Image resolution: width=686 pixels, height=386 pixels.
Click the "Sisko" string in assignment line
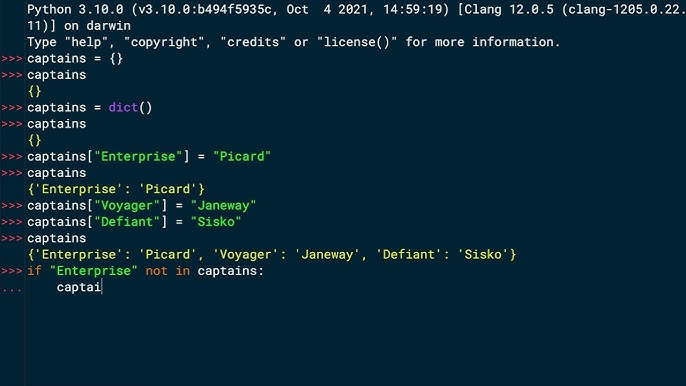click(216, 221)
